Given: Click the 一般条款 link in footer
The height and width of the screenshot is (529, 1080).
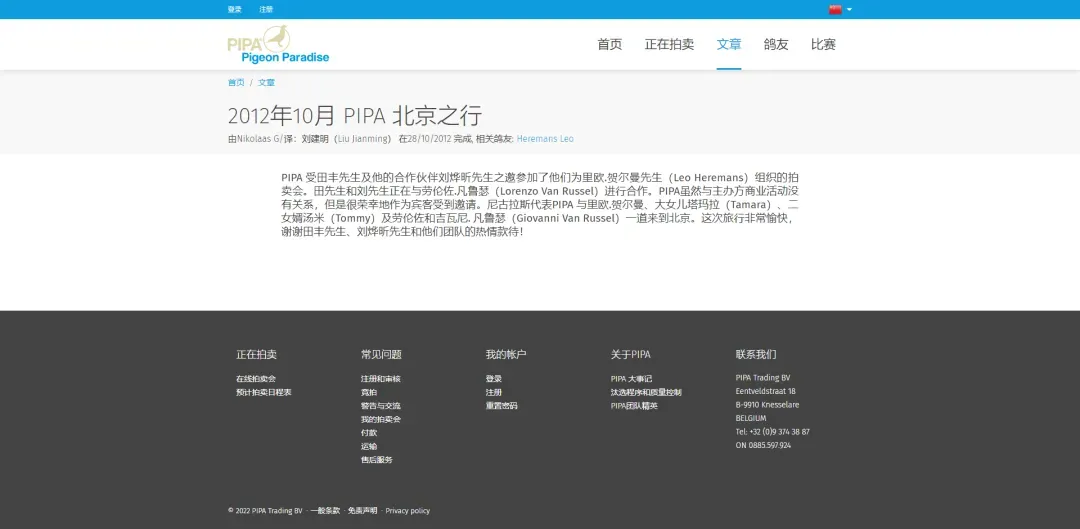Looking at the screenshot, I should (325, 511).
